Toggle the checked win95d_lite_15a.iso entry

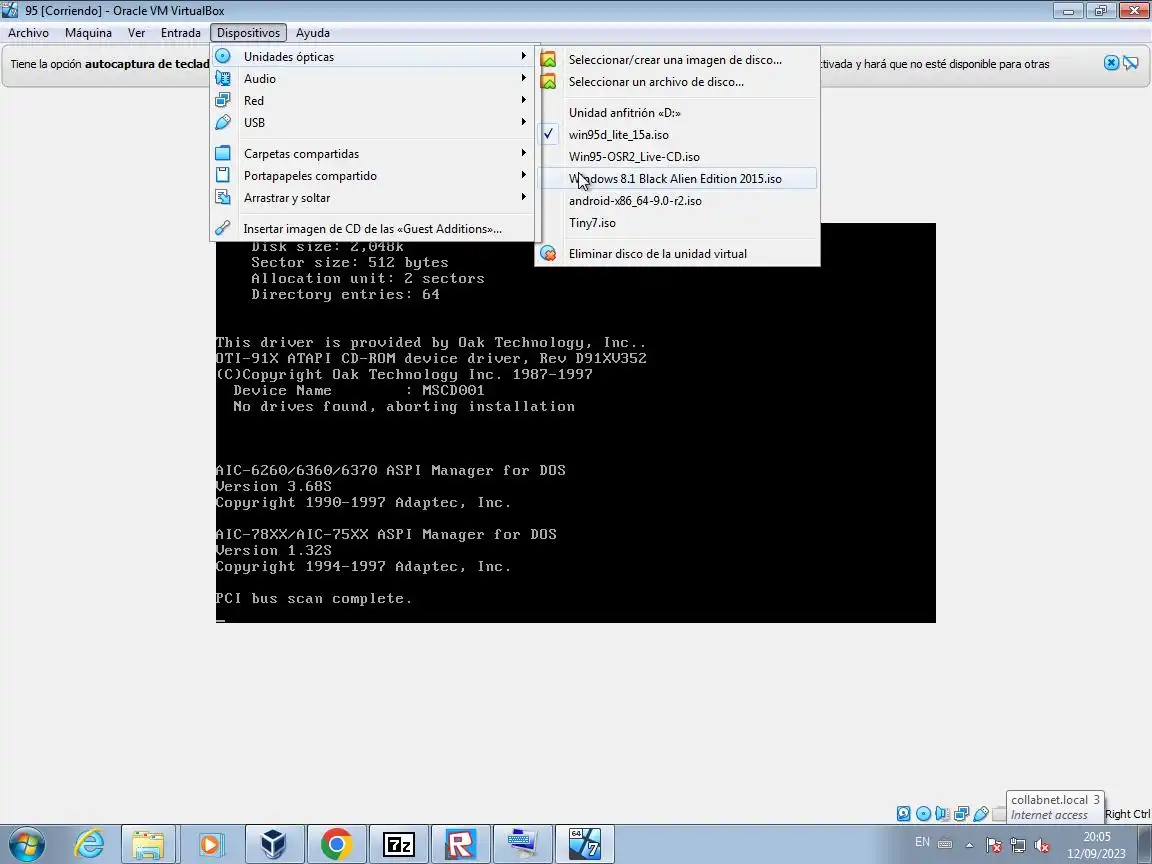pos(677,134)
